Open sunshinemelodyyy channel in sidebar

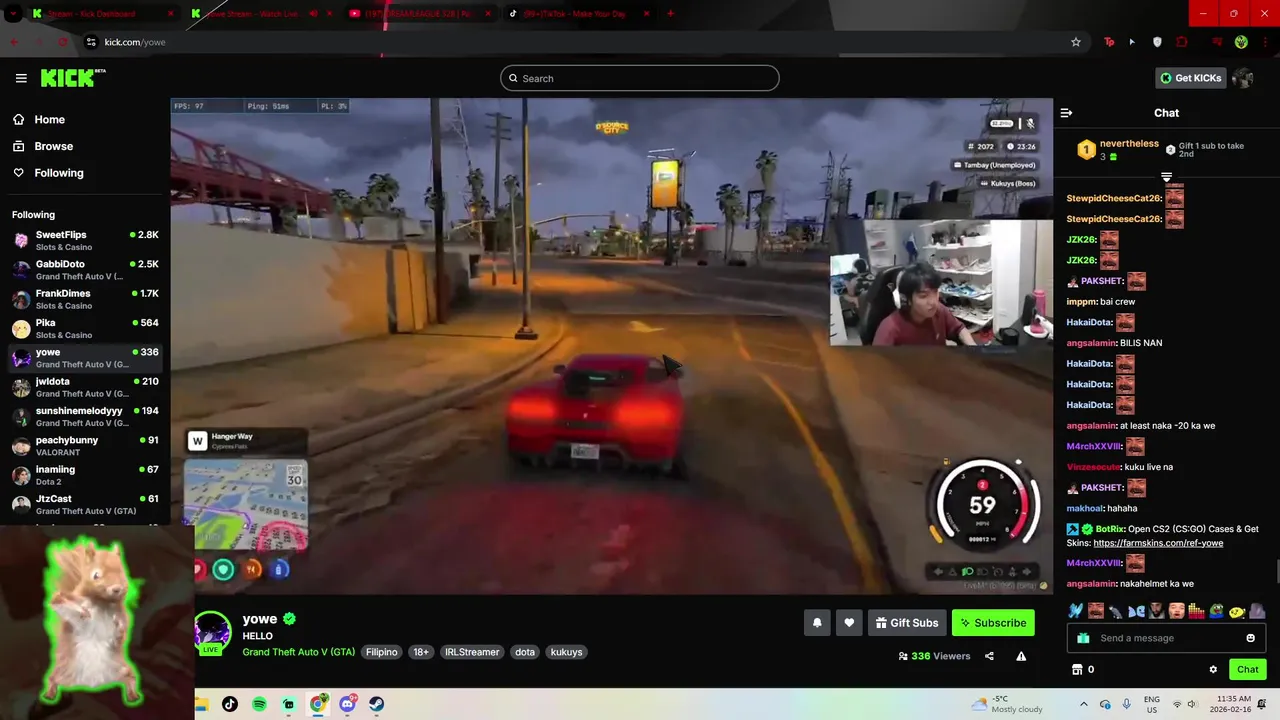tap(85, 416)
